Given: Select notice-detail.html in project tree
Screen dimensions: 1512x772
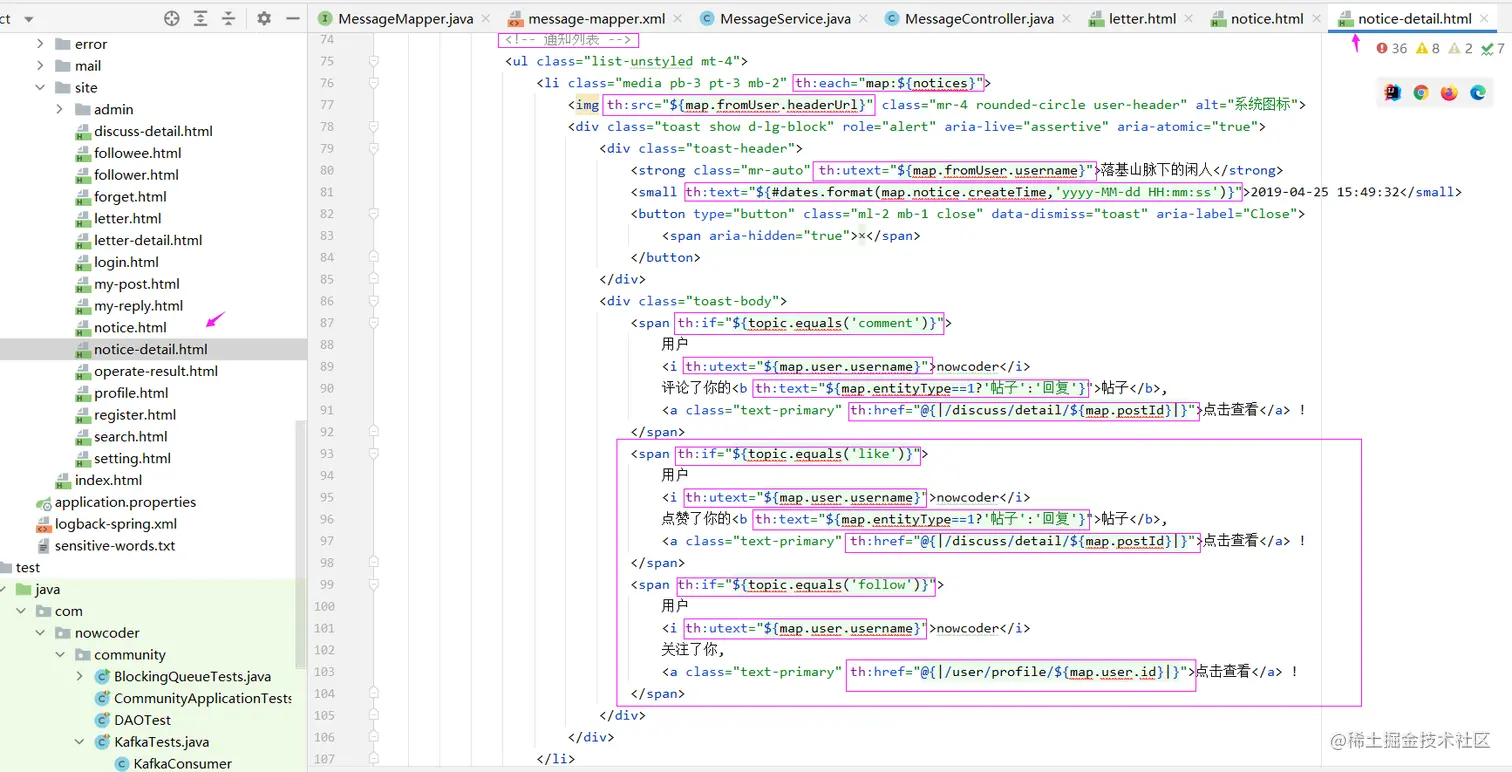Looking at the screenshot, I should (151, 349).
